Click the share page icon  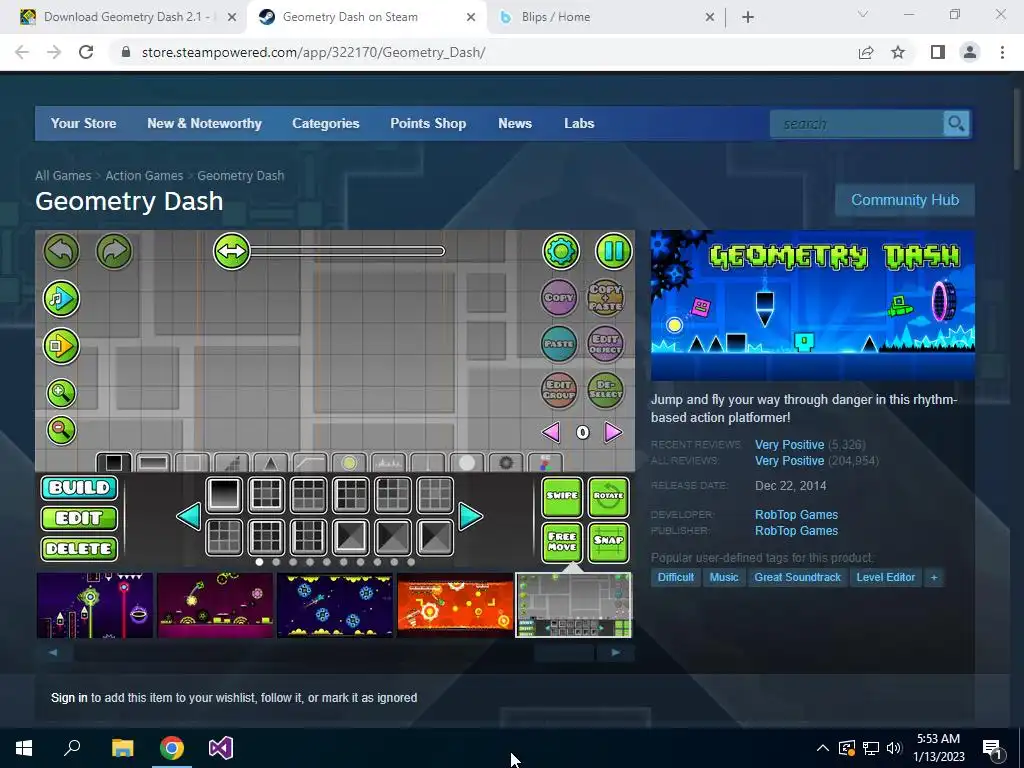pyautogui.click(x=866, y=52)
